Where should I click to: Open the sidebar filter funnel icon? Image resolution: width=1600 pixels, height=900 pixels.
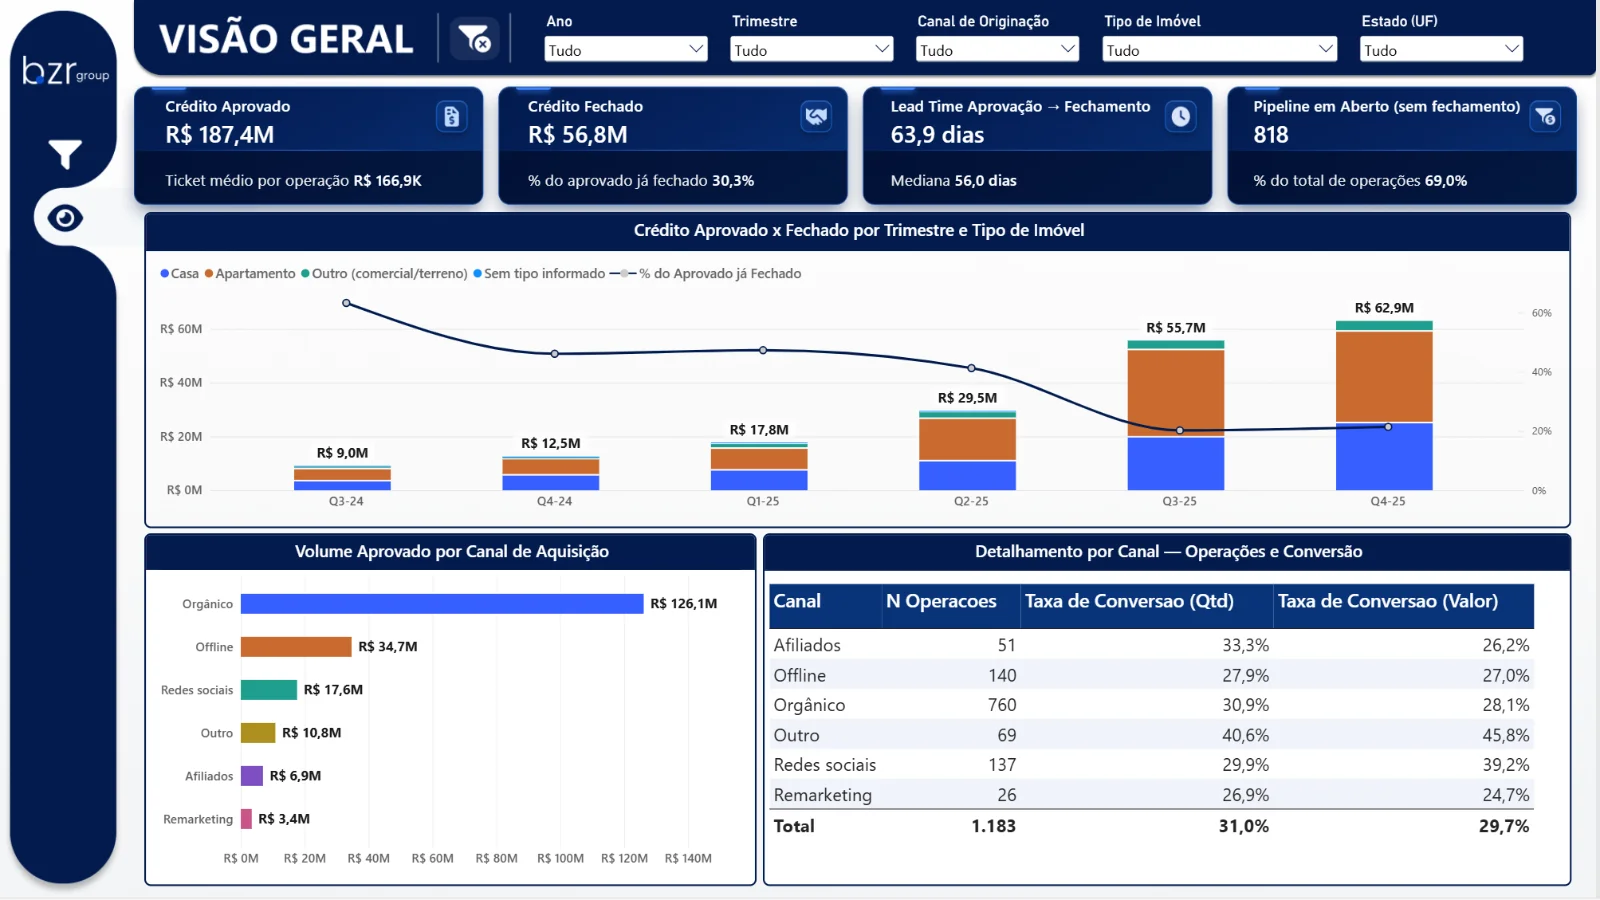(65, 154)
